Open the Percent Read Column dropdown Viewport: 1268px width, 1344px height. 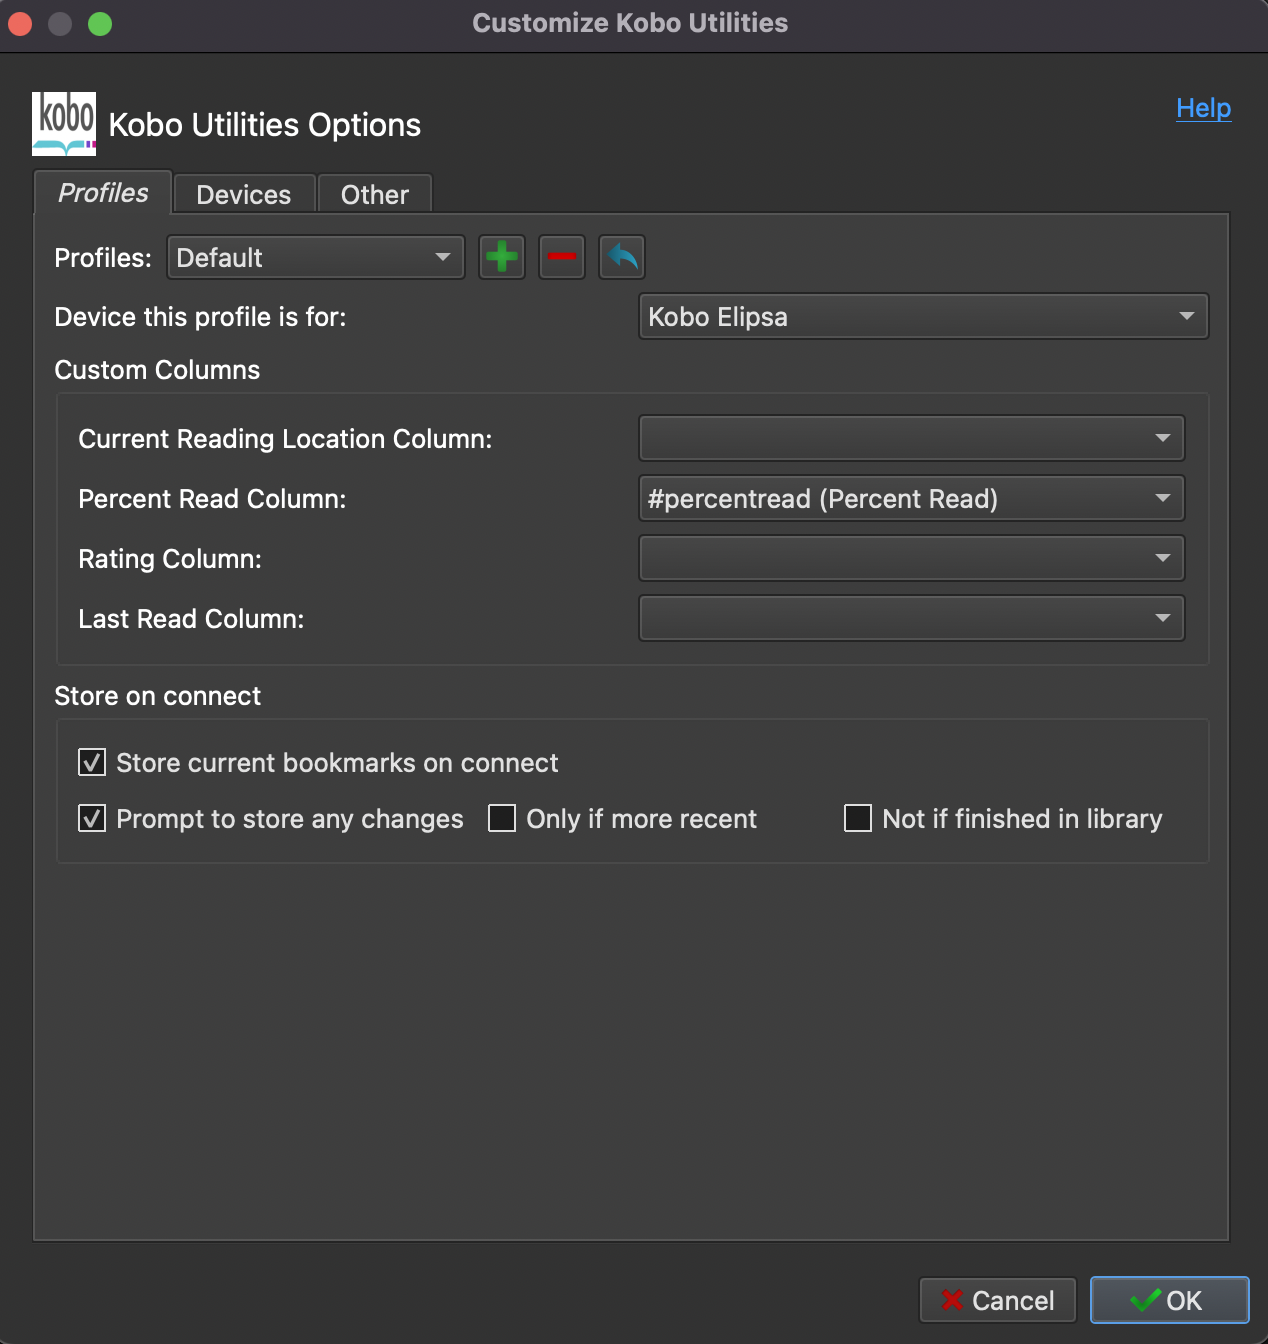[912, 498]
